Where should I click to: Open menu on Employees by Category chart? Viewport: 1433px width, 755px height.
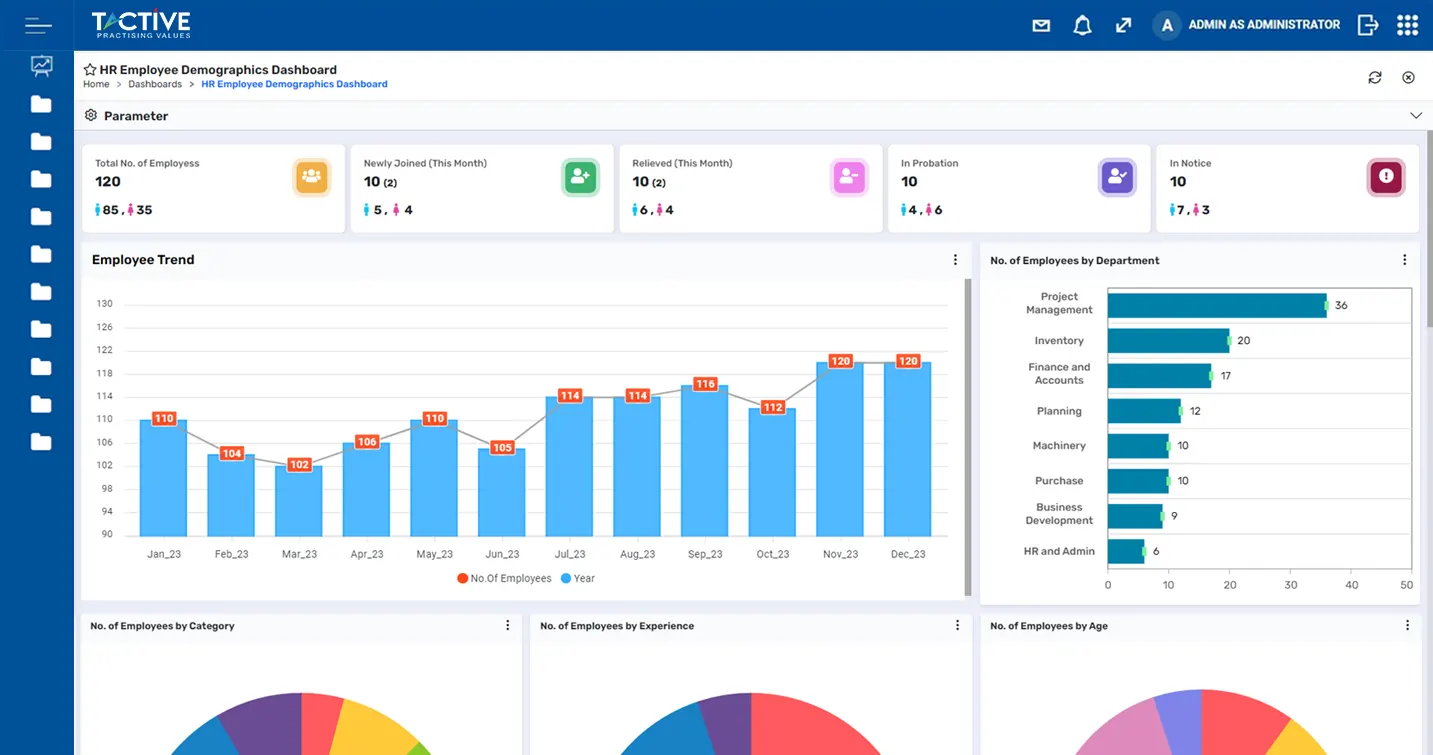(x=508, y=625)
